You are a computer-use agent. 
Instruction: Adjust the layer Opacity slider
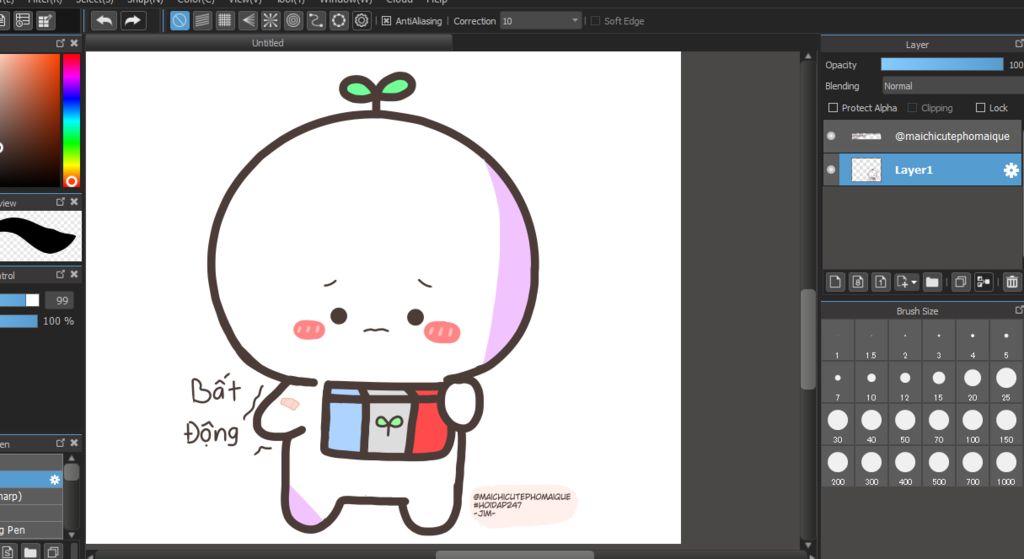(x=942, y=64)
